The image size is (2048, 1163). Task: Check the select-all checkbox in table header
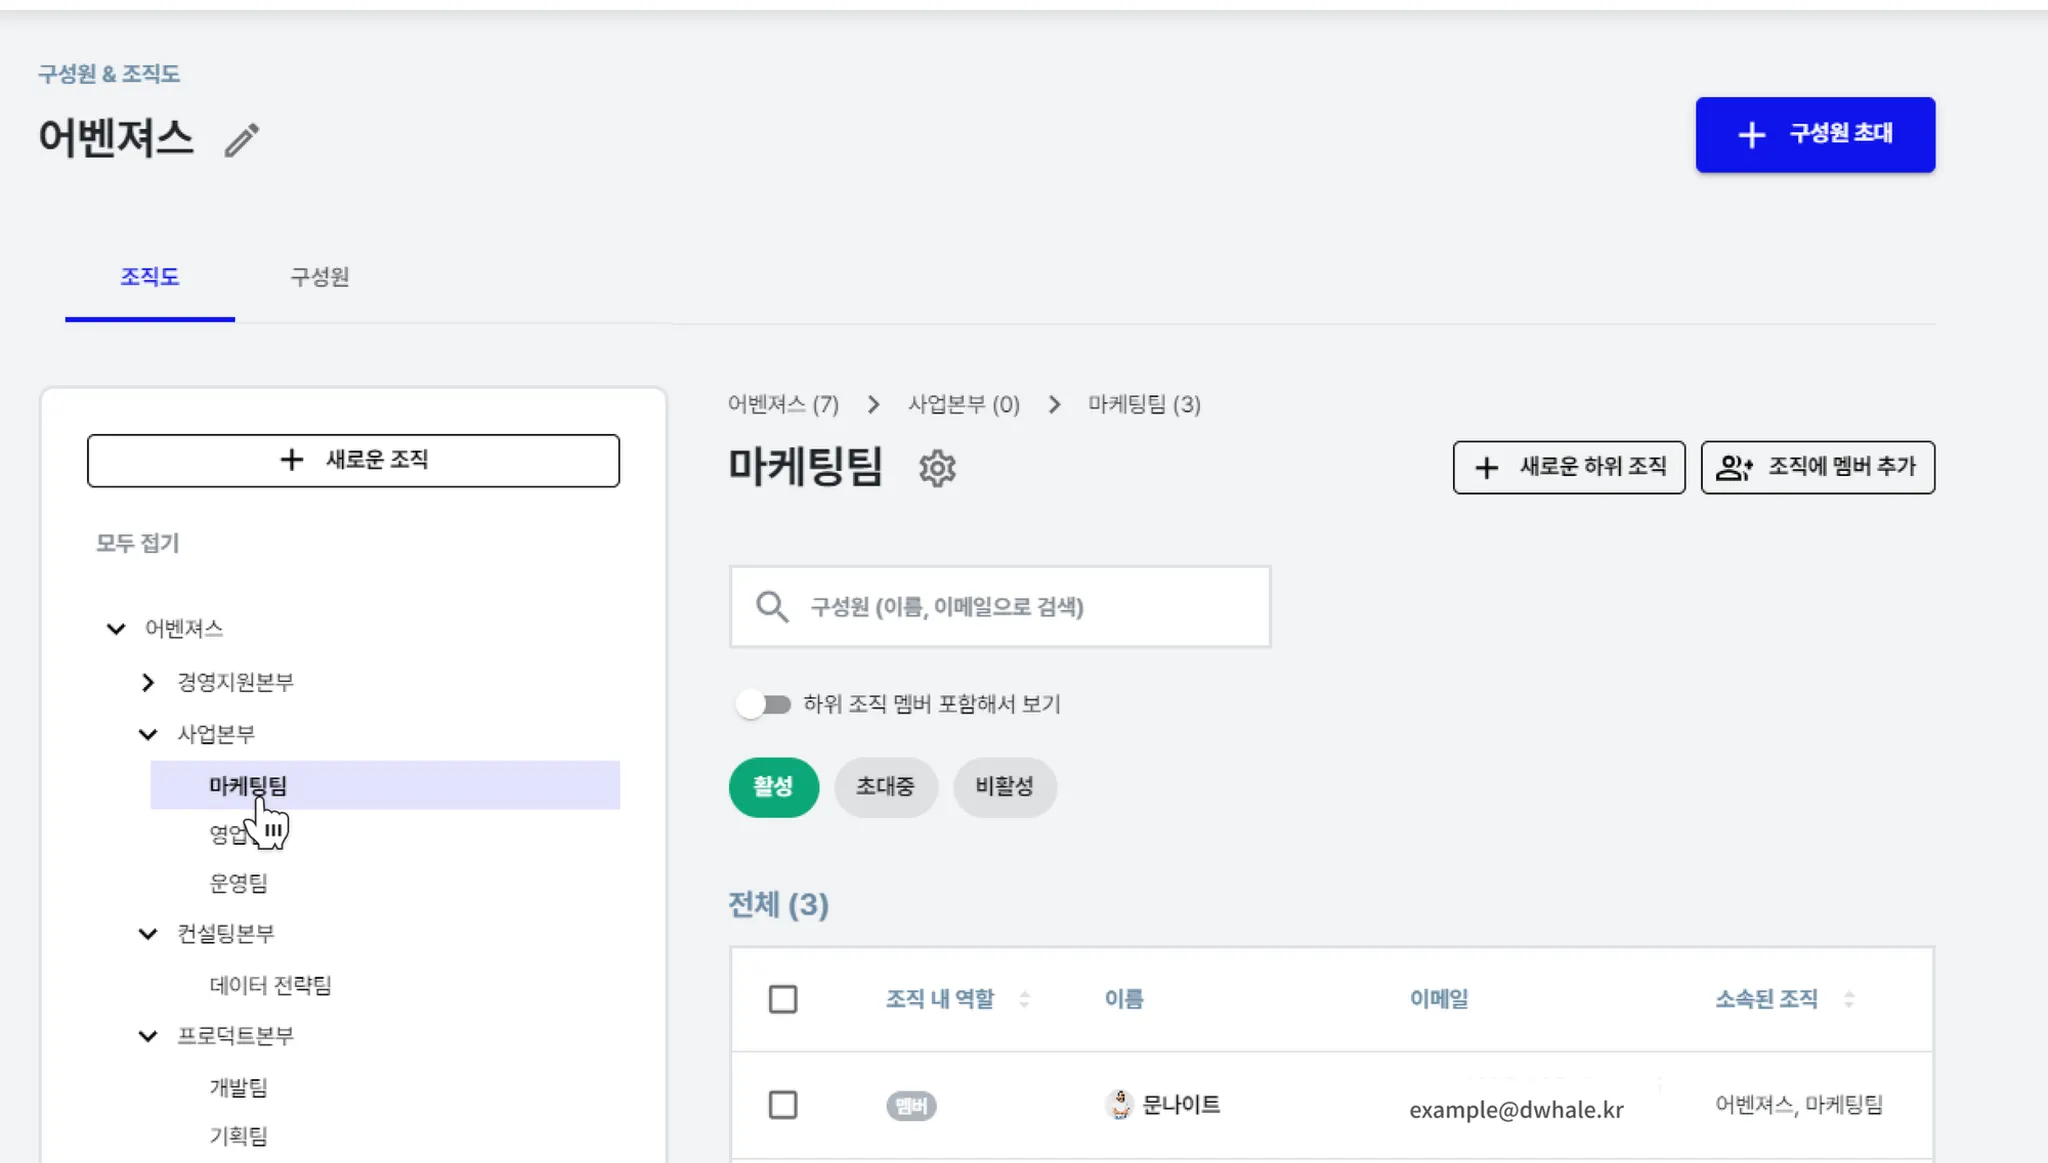(782, 999)
